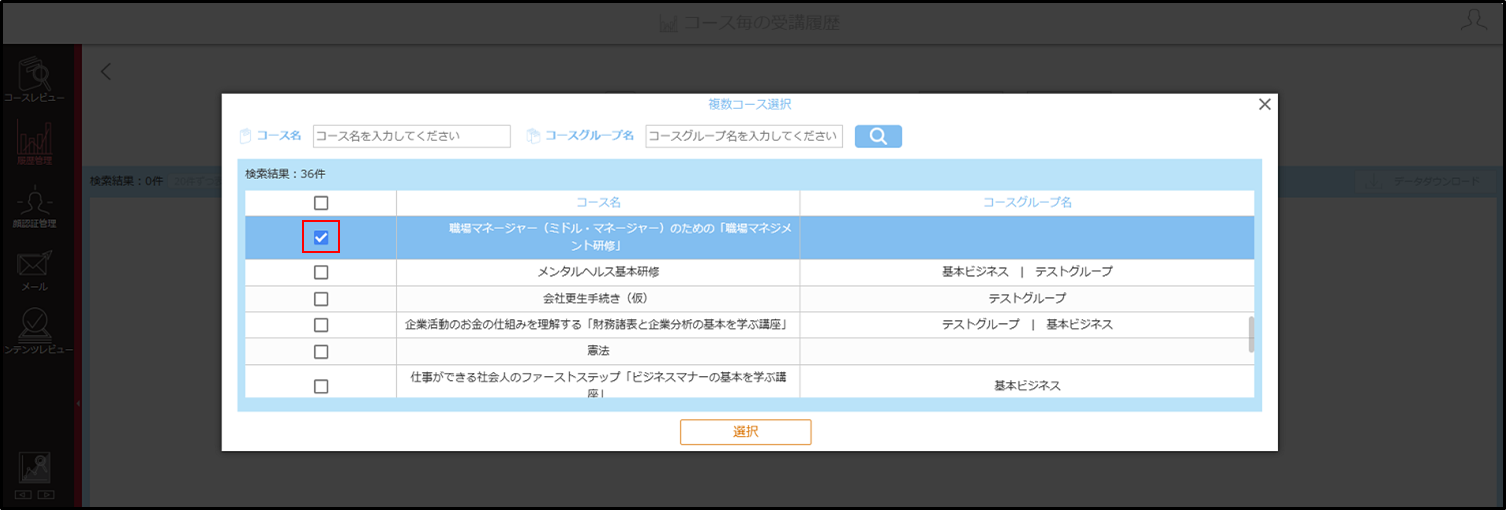Click the 企業活動のお金の仕組み course name
Viewport: 1506px width, 510px height.
[x=598, y=325]
